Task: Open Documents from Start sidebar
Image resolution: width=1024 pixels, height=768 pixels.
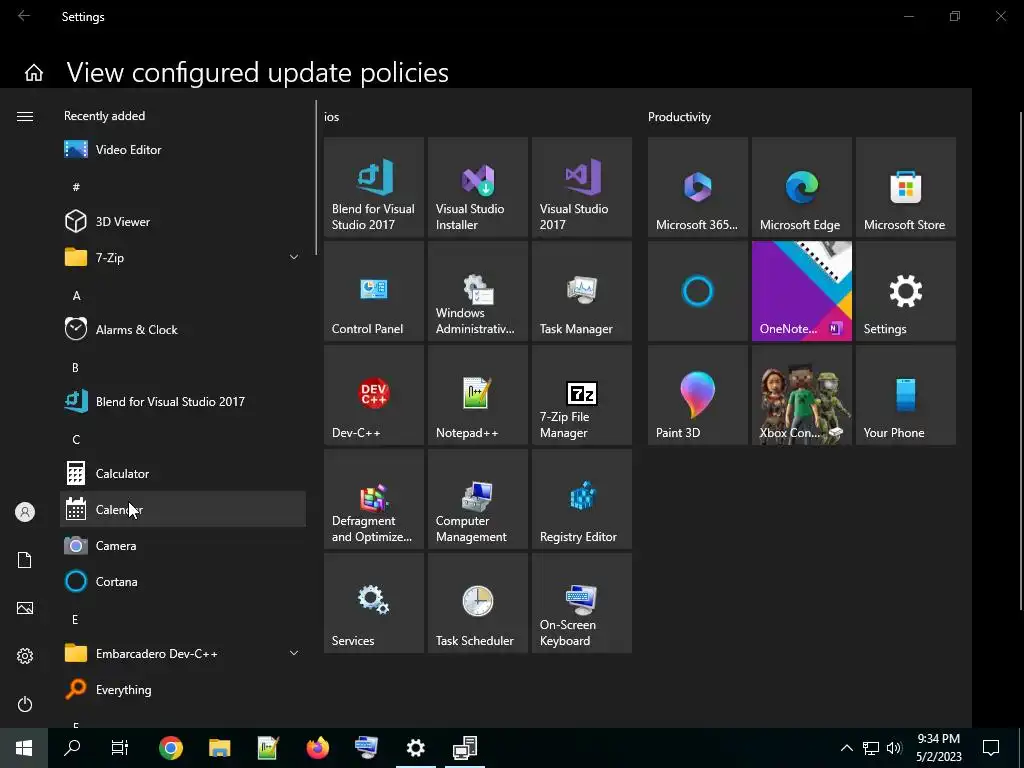Action: 25,560
